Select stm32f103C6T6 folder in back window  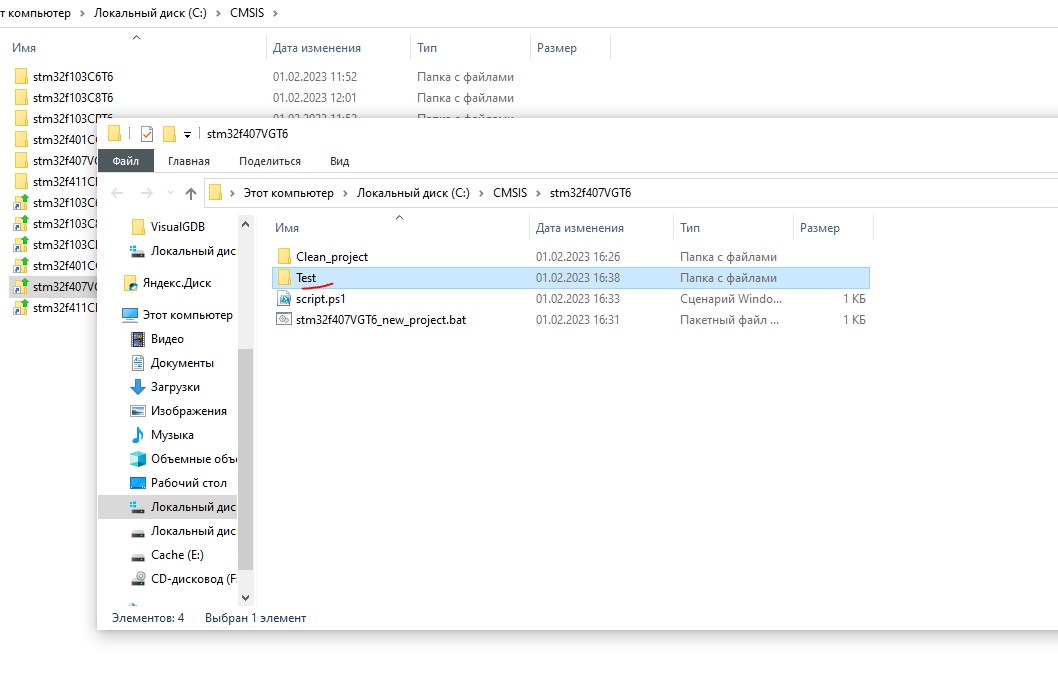coord(73,76)
